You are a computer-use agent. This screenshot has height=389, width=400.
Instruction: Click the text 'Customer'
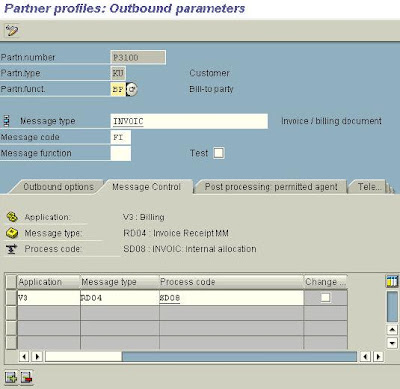pos(209,73)
